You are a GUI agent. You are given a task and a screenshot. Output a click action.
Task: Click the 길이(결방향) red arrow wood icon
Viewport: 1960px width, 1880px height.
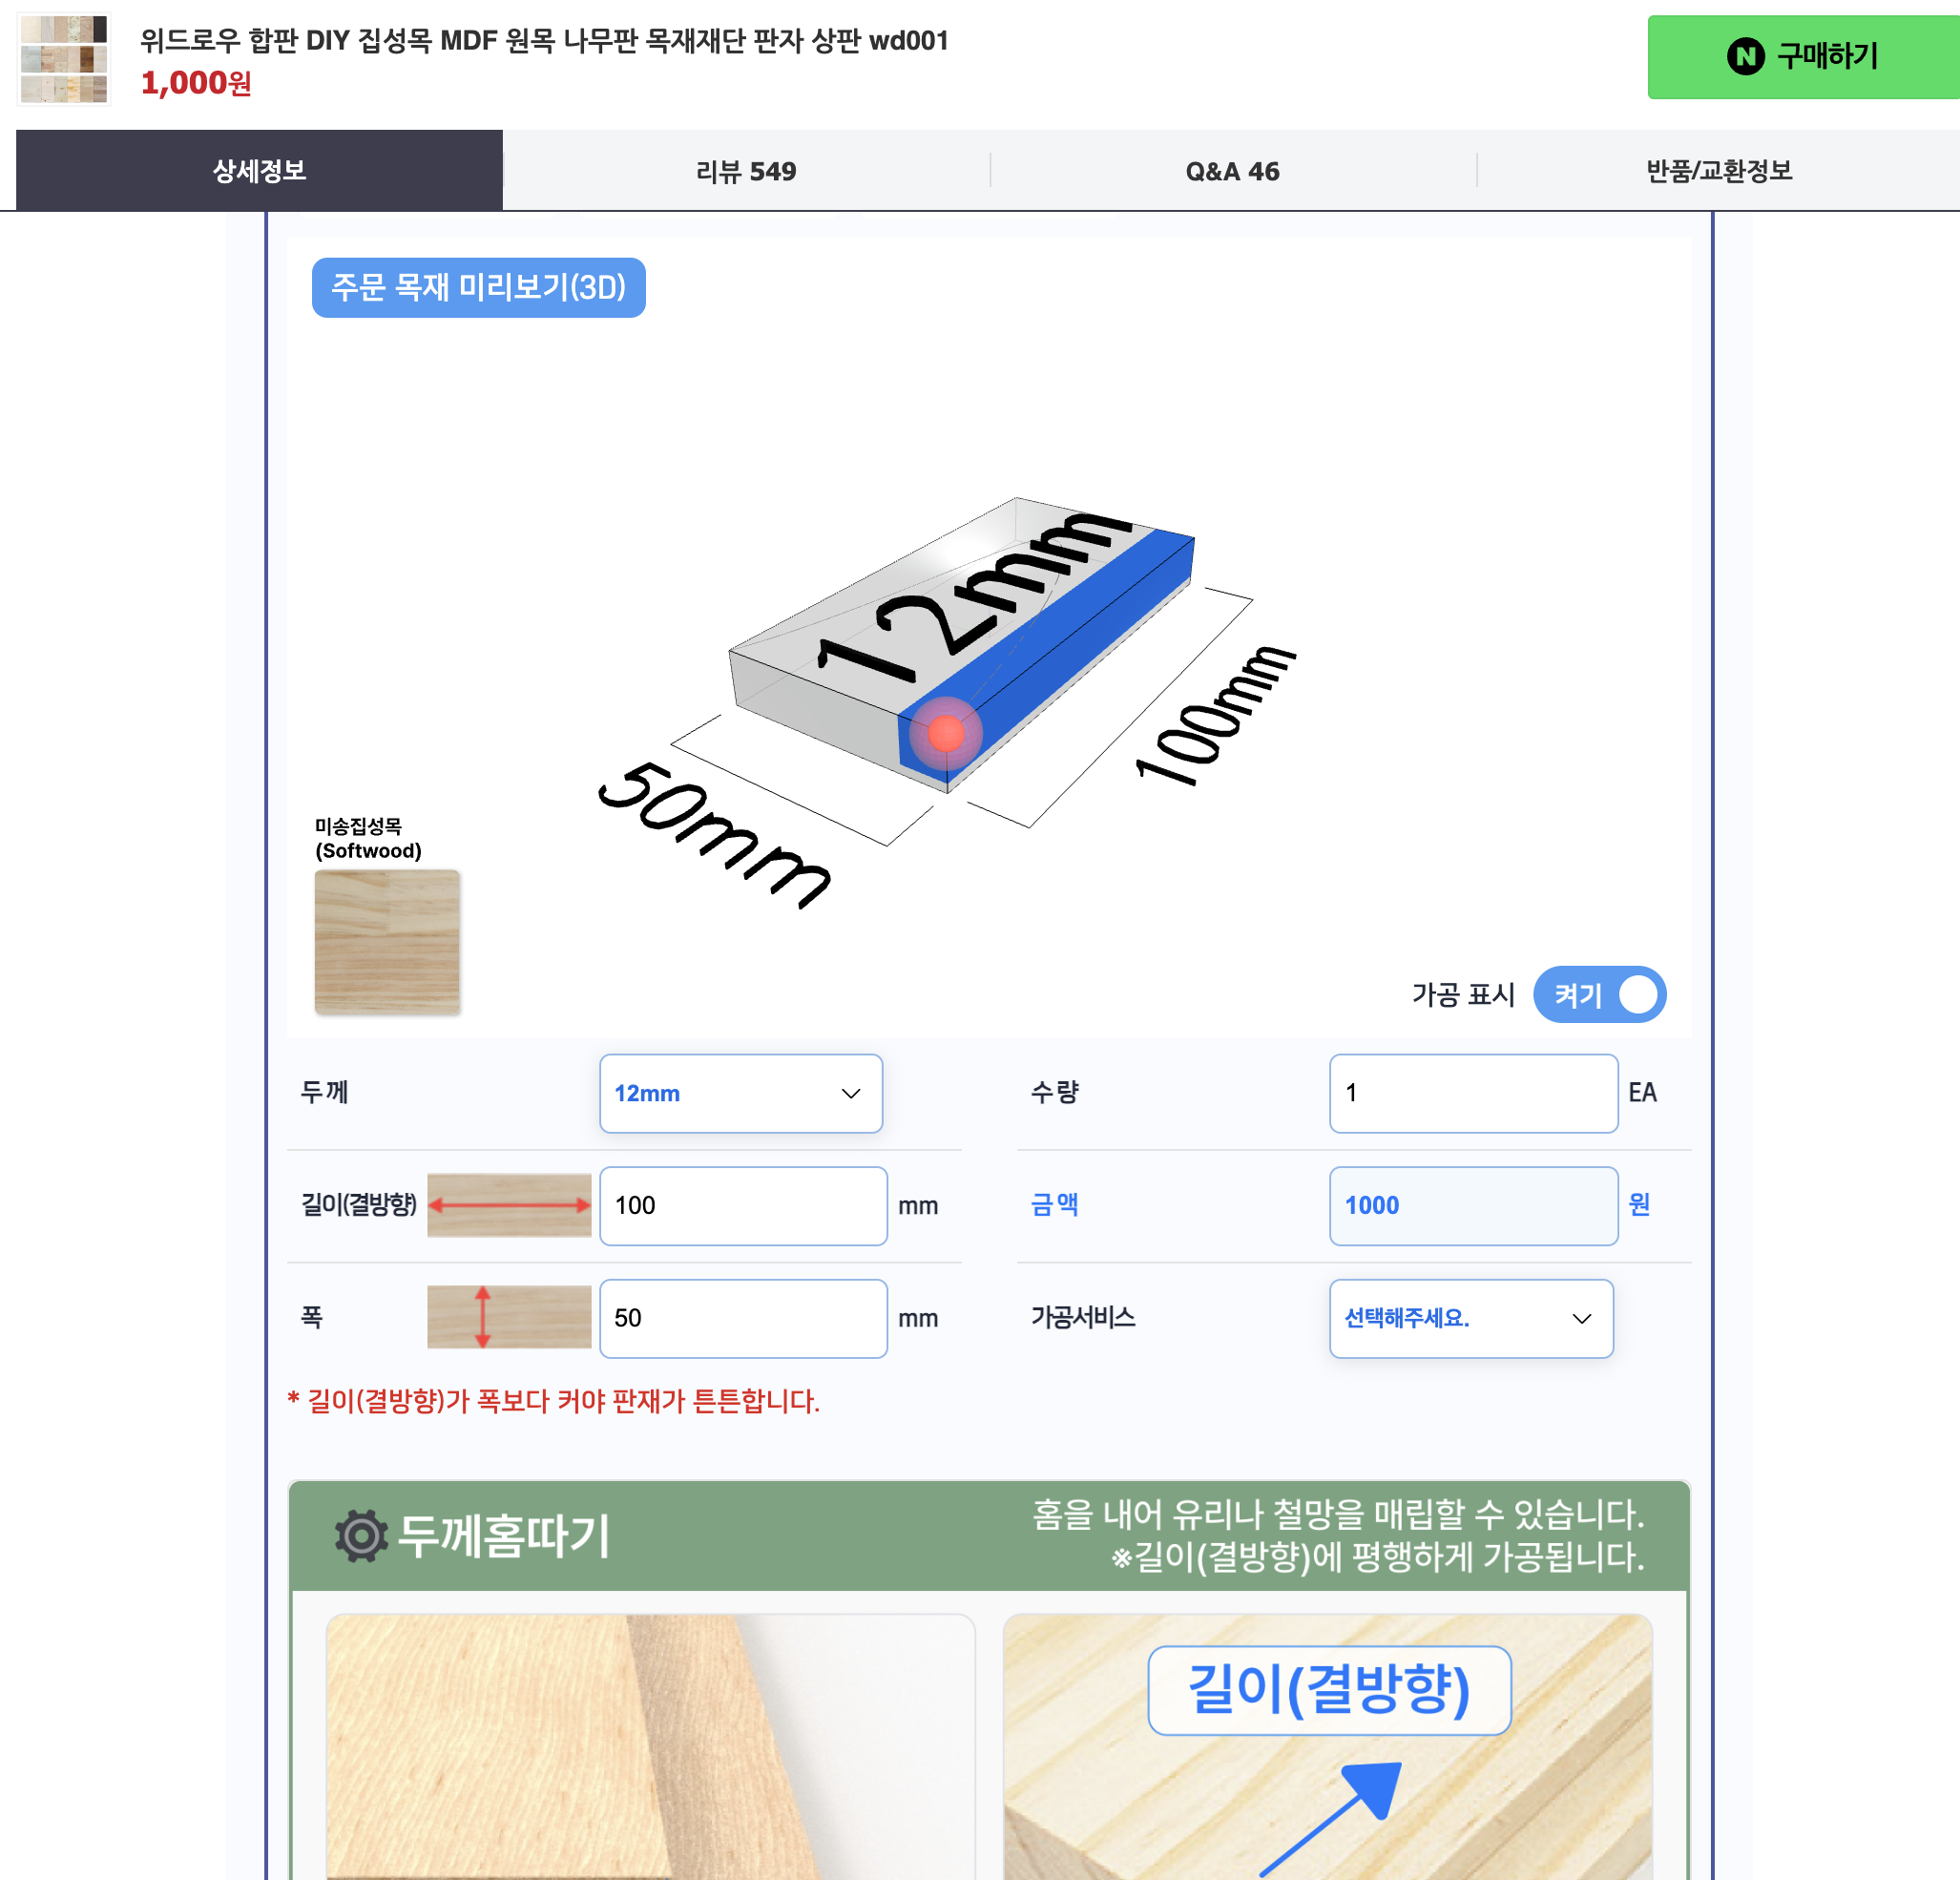pos(509,1205)
